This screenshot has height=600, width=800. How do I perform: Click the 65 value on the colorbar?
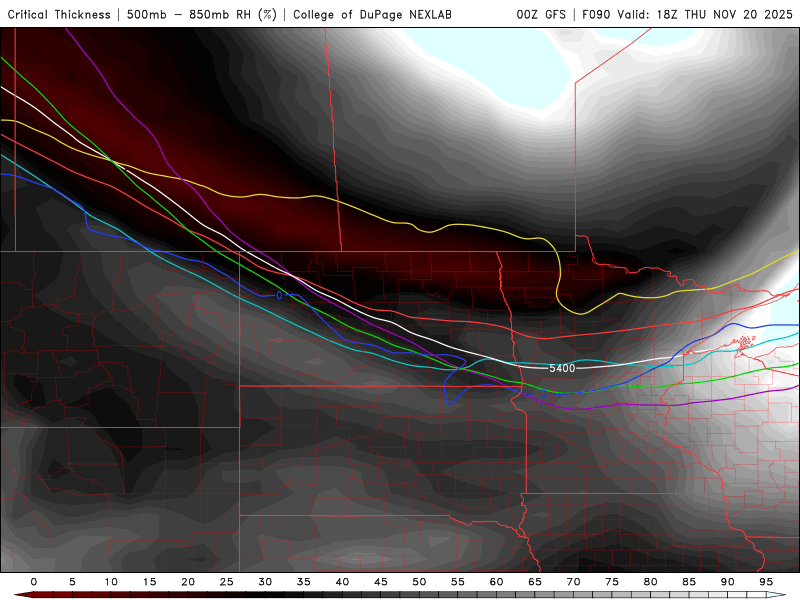(535, 582)
